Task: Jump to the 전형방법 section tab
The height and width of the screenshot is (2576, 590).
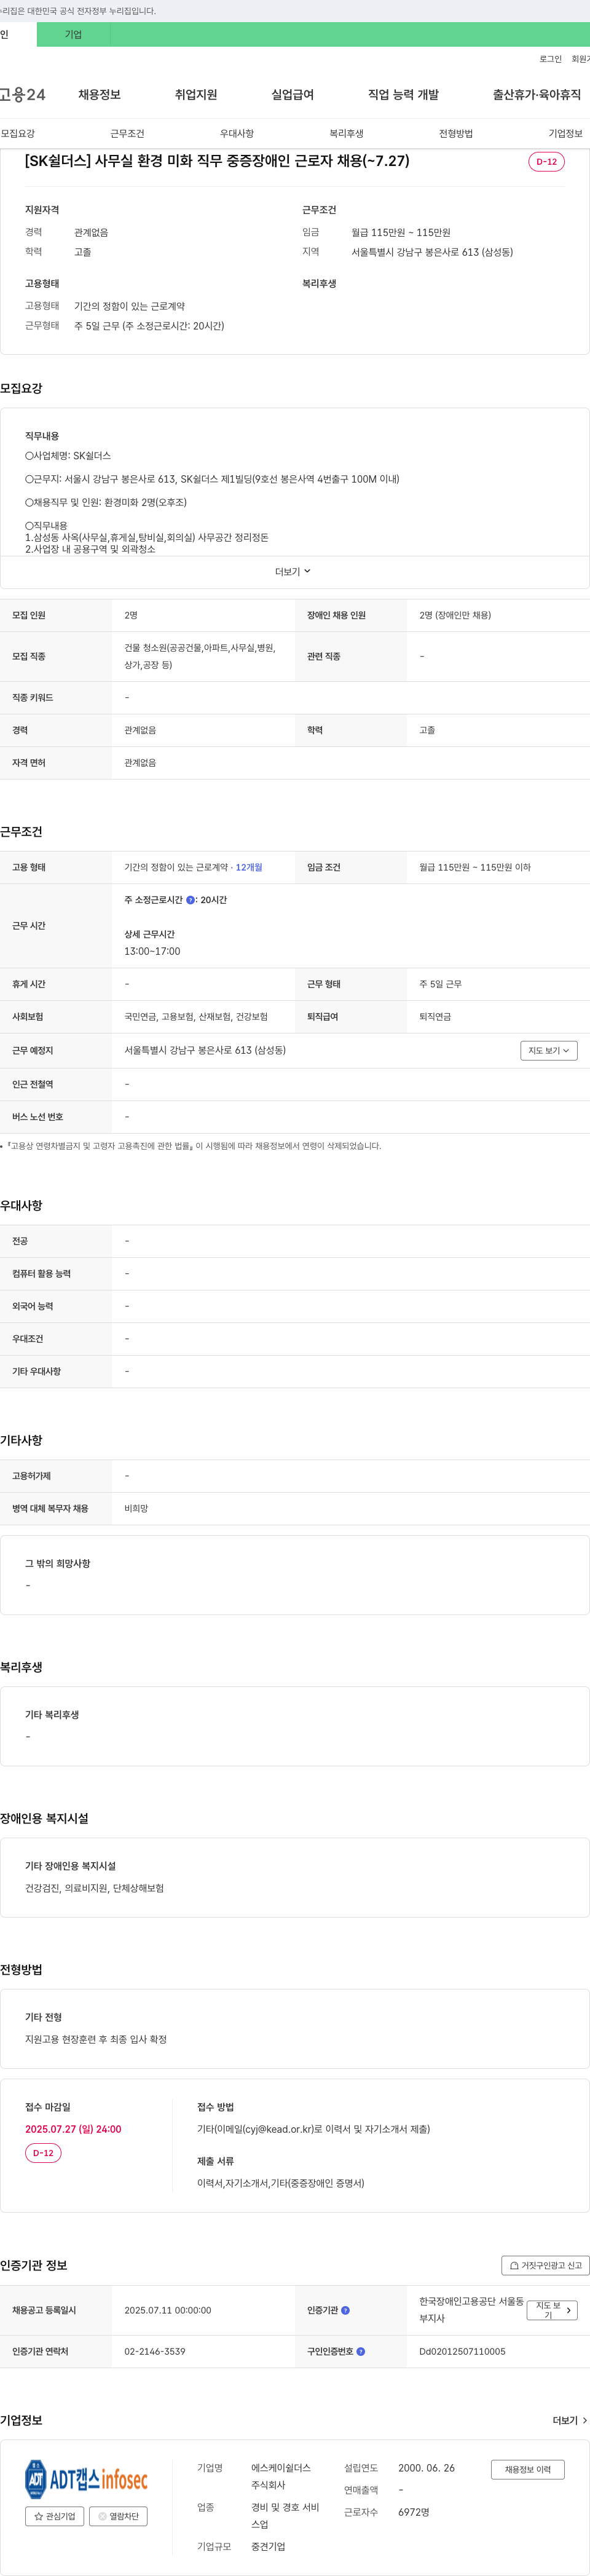Action: 456,133
